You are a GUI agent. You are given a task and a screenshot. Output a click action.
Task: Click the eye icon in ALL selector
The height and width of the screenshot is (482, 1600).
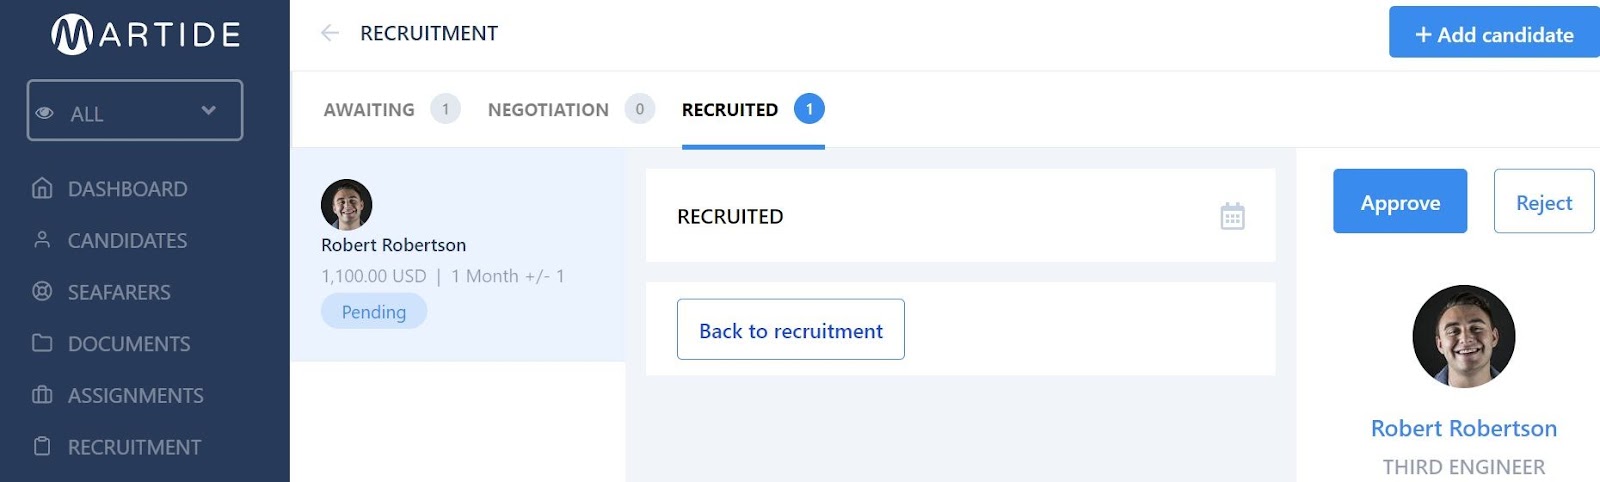(45, 113)
